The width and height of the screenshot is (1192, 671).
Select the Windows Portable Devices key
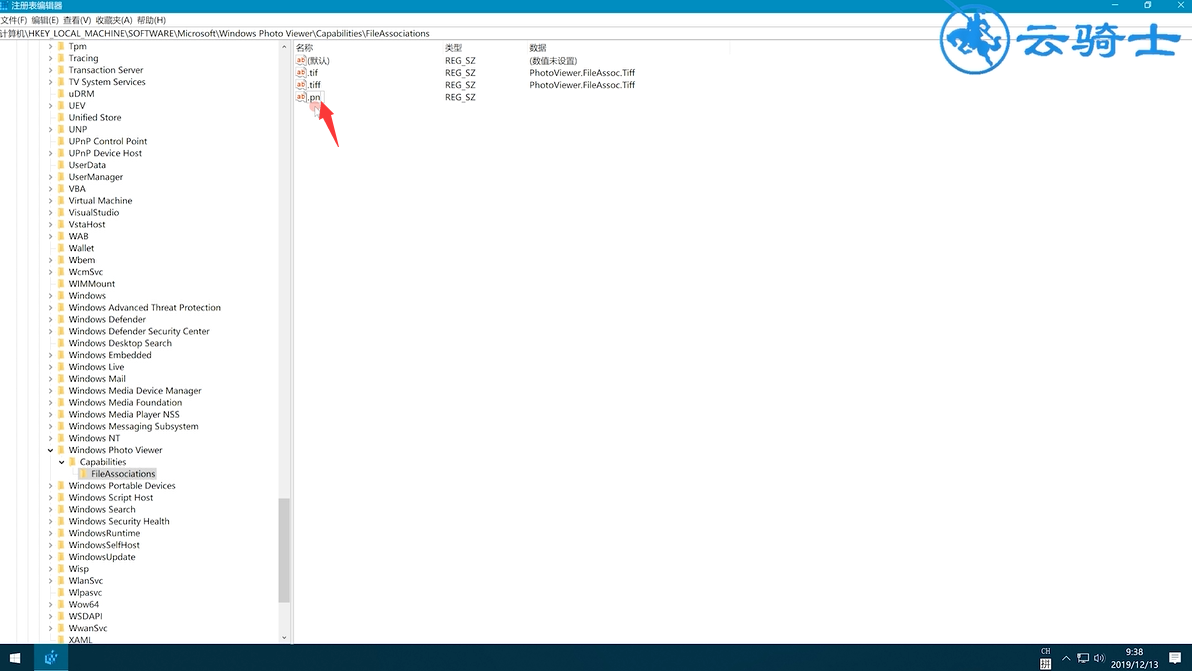(122, 486)
